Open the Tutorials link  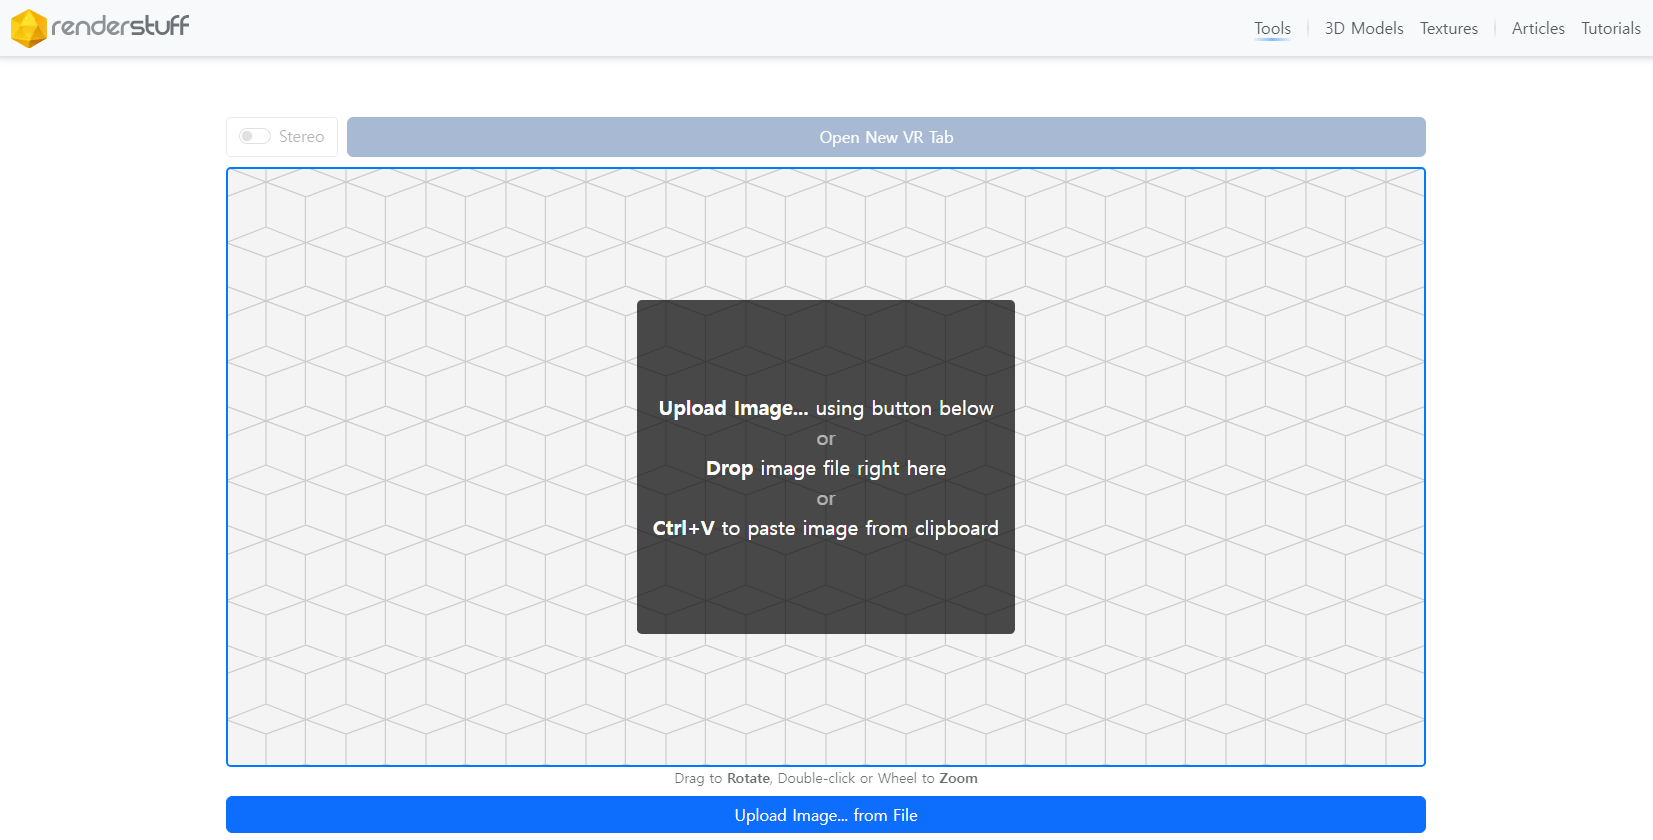coord(1610,28)
